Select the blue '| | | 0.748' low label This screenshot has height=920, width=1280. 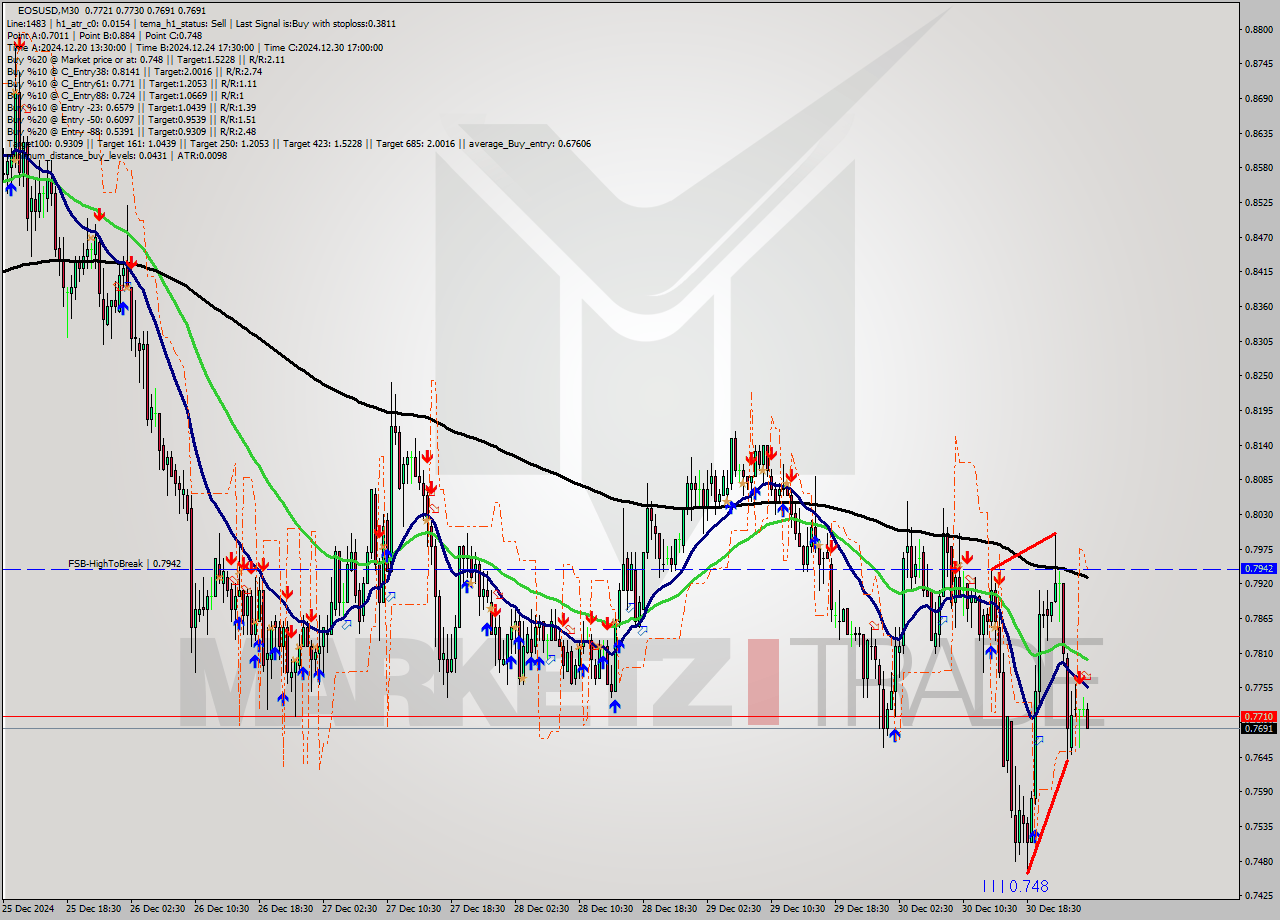click(x=1015, y=886)
